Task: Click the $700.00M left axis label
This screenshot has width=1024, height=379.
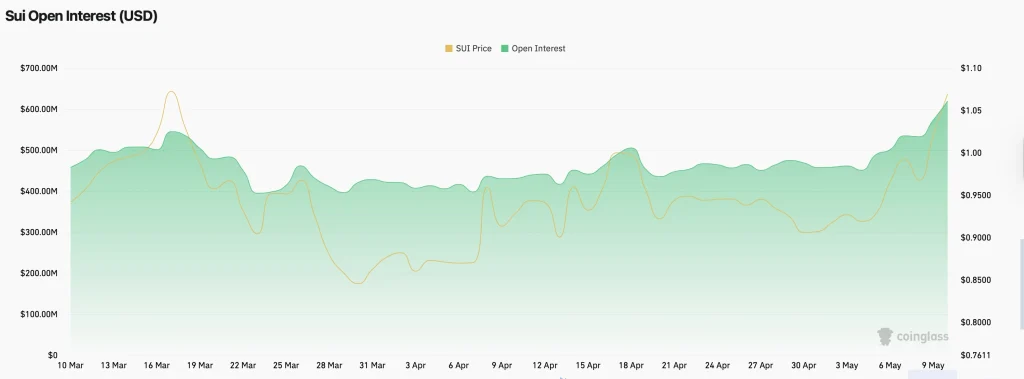Action: tap(39, 68)
